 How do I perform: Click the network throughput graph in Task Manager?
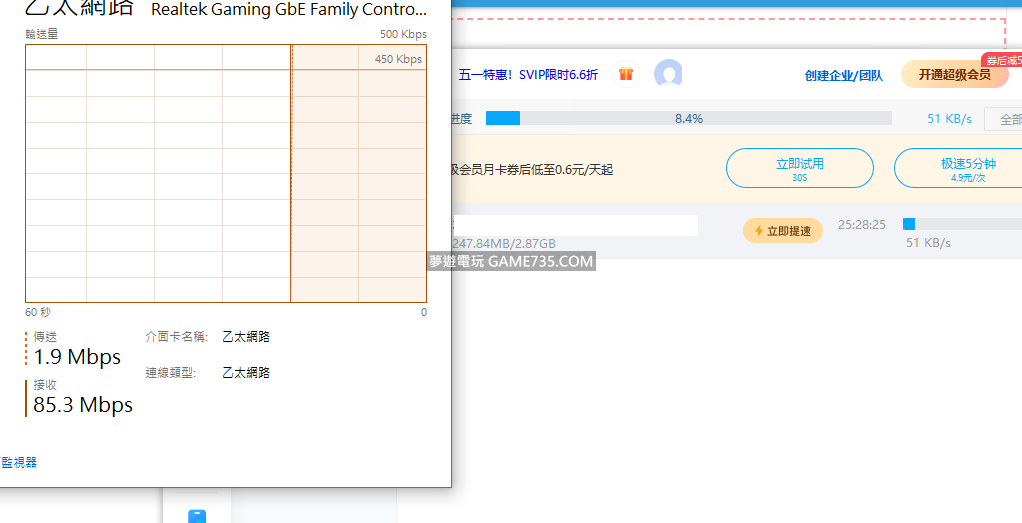(x=226, y=173)
